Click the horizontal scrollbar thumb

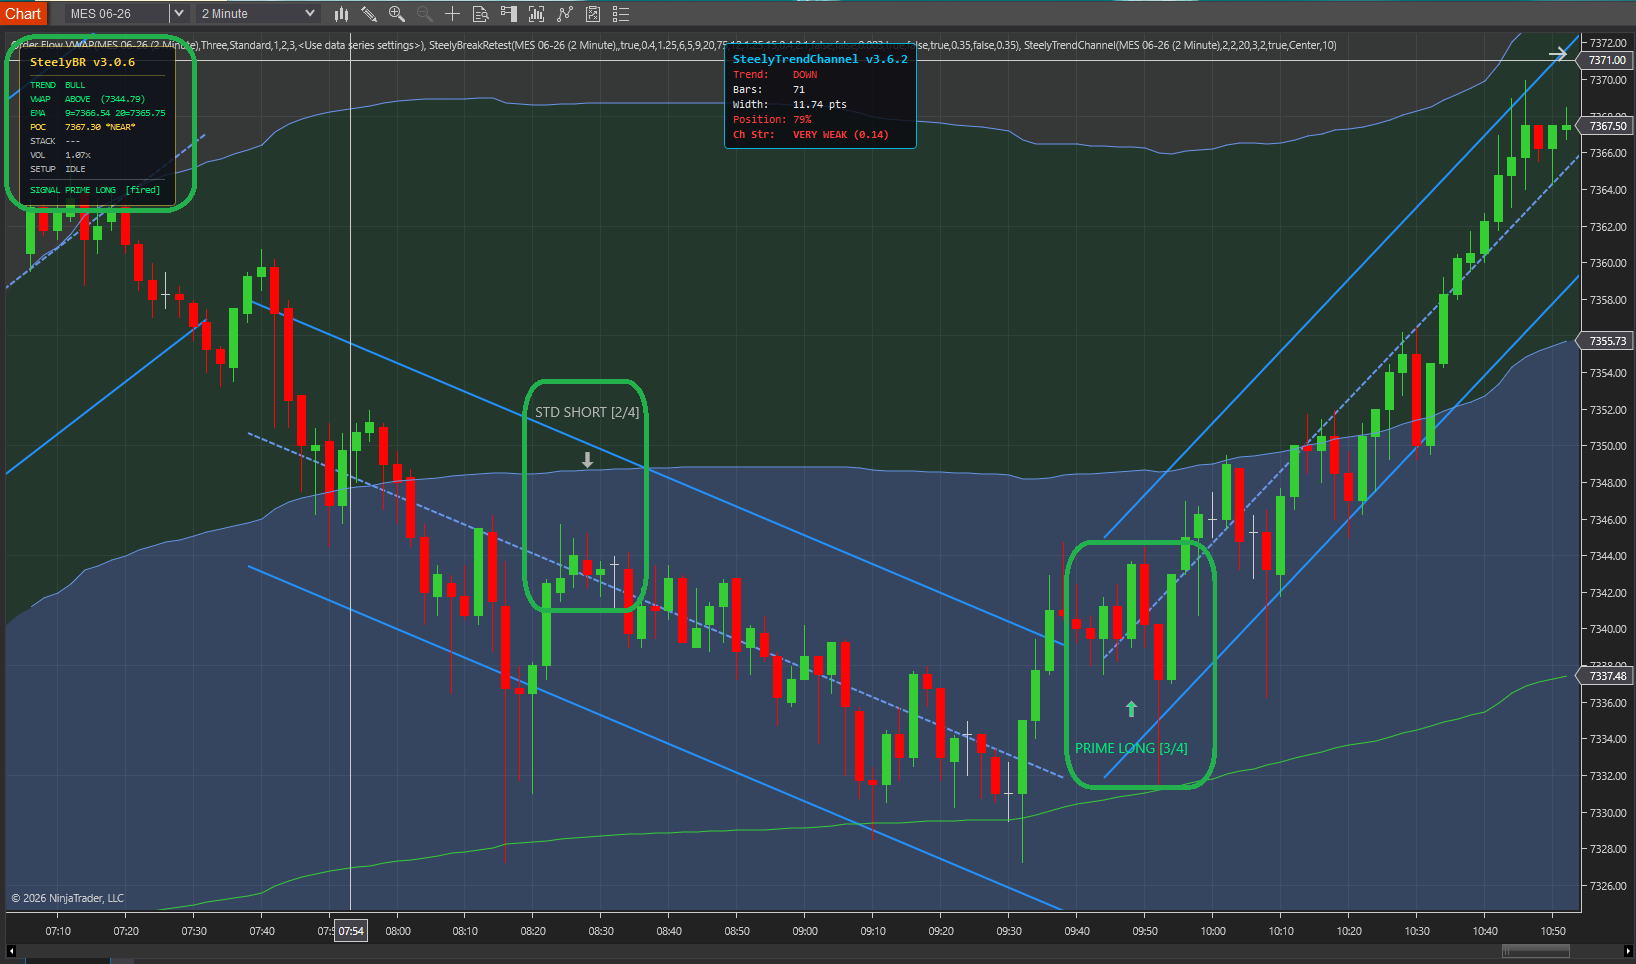(1536, 951)
